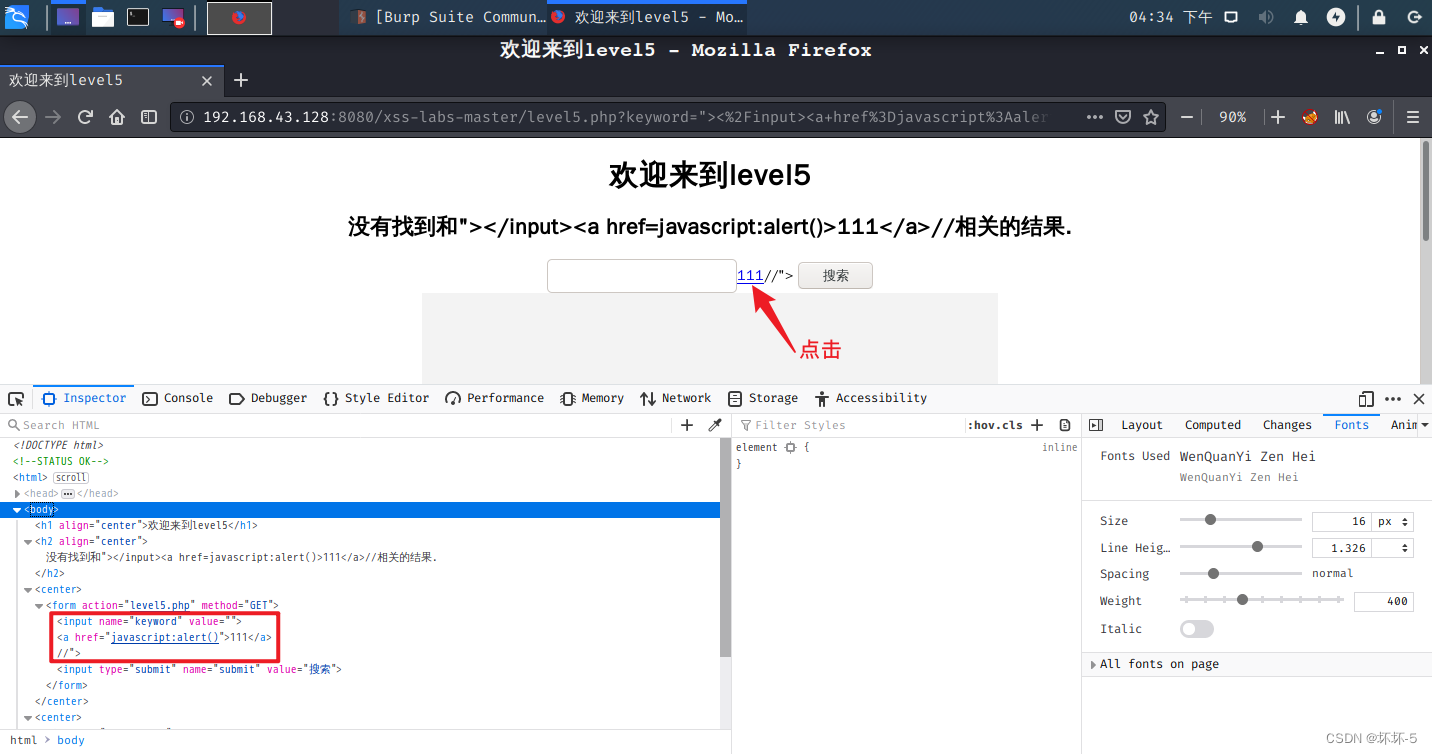Viewport: 1432px width, 754px height.
Task: Collapse the body node in markup
Action: point(17,510)
